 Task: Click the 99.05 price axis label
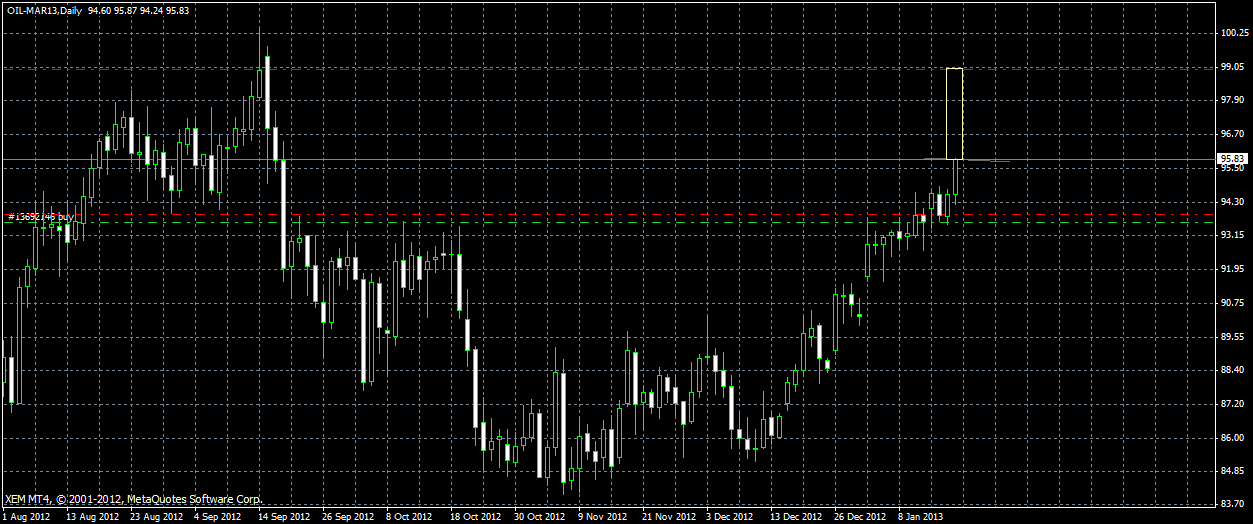point(1232,67)
